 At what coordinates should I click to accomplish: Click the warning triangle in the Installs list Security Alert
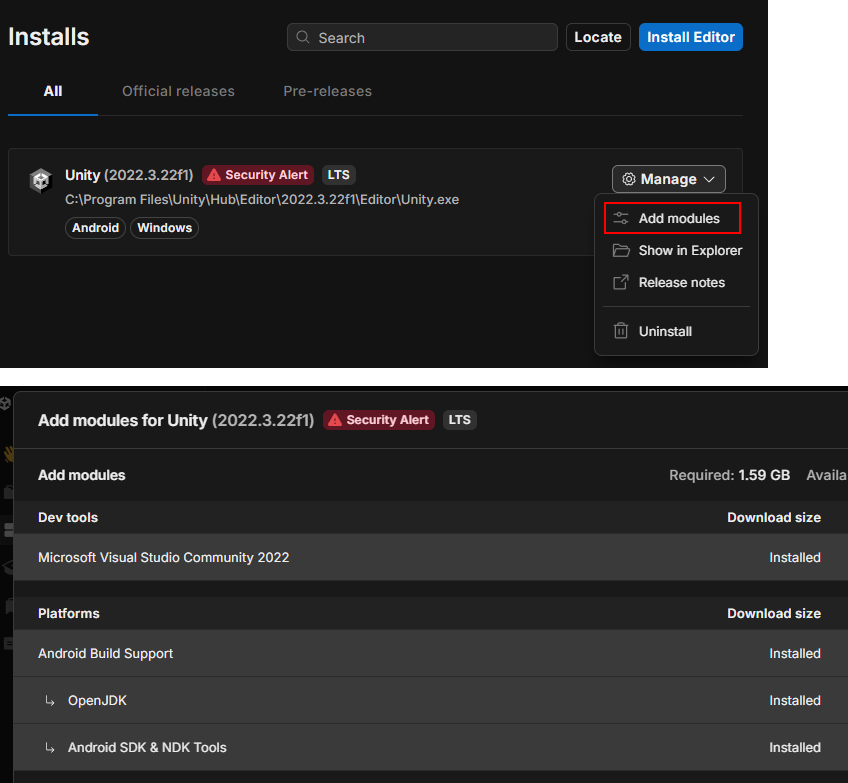tap(214, 175)
